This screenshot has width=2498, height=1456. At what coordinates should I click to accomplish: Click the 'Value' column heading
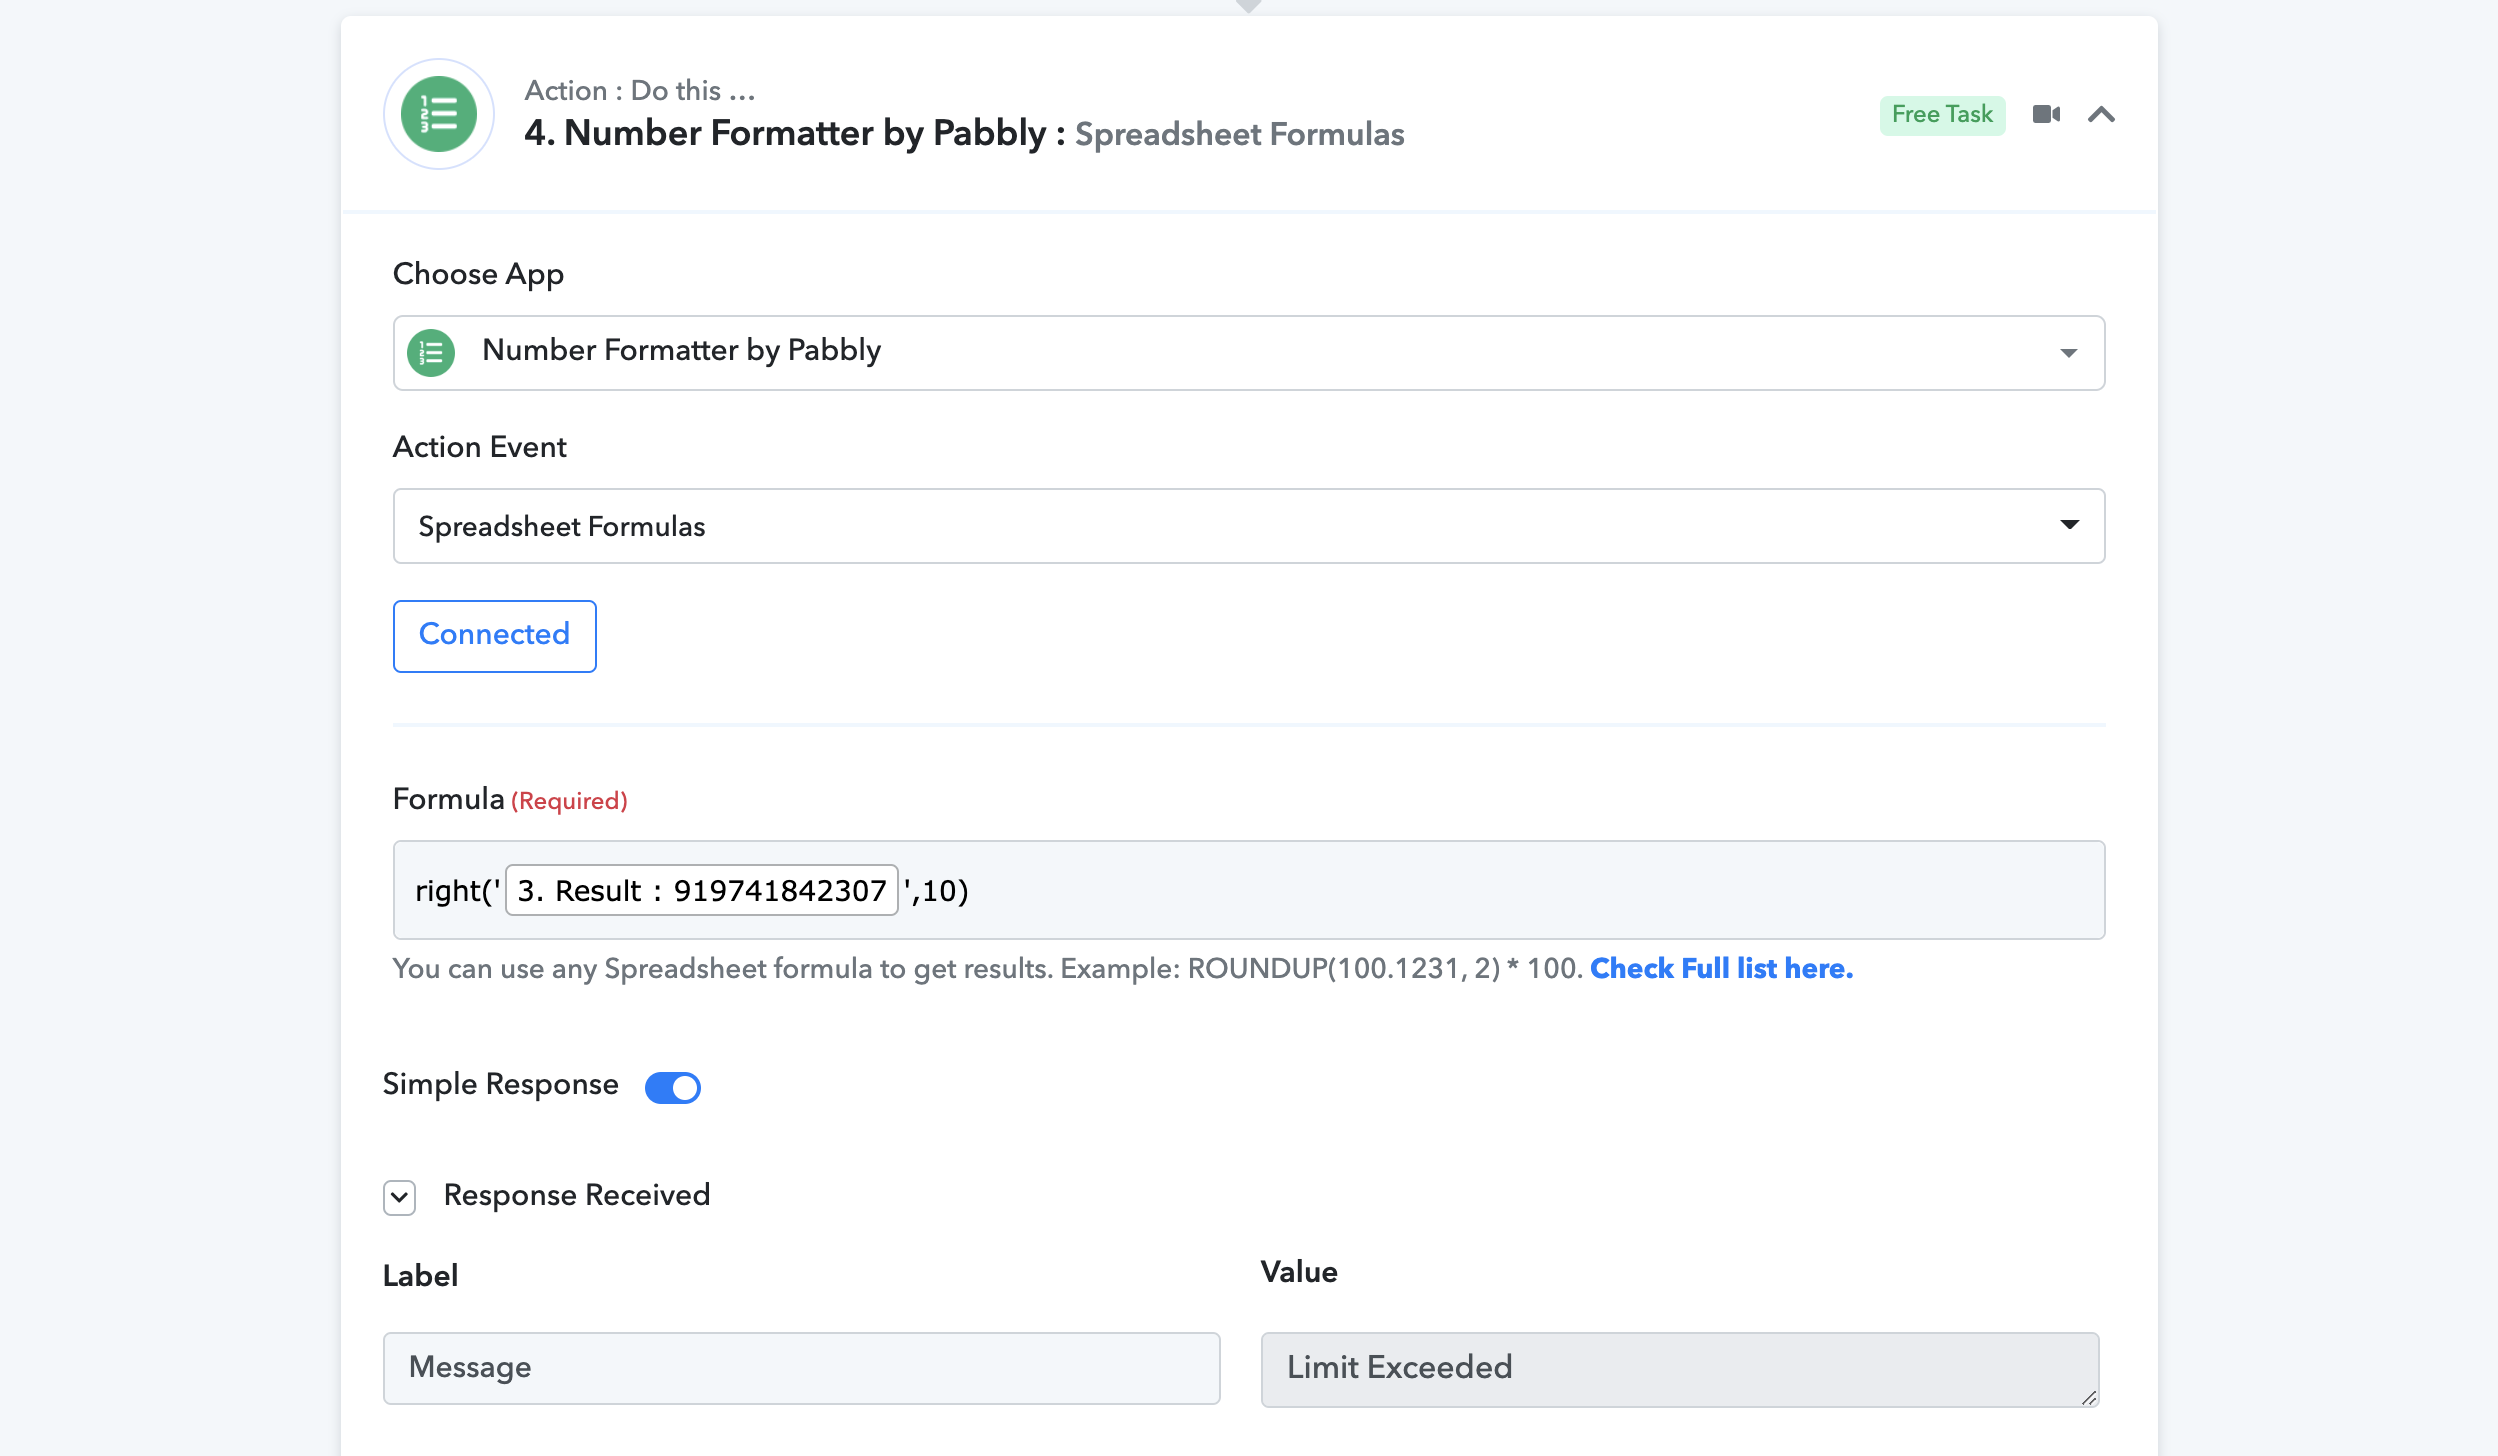[x=1299, y=1272]
